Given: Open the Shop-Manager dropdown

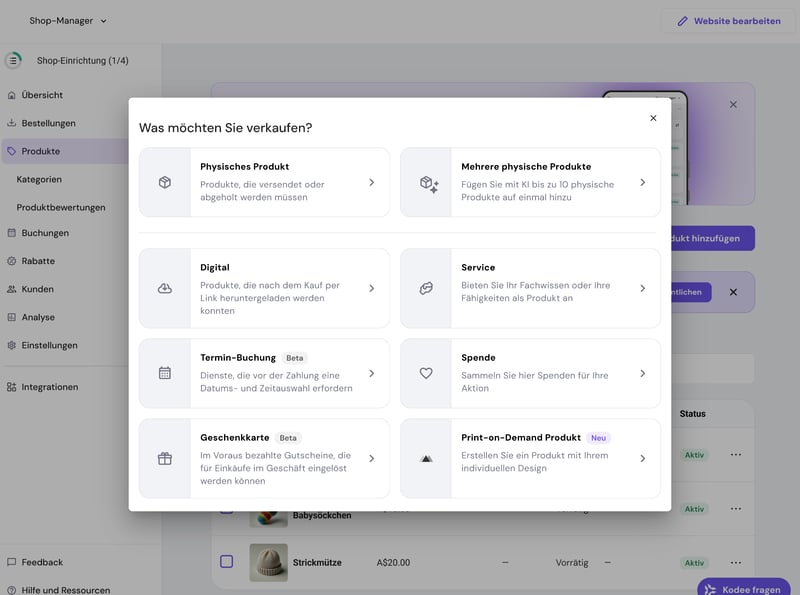Looking at the screenshot, I should coord(68,20).
